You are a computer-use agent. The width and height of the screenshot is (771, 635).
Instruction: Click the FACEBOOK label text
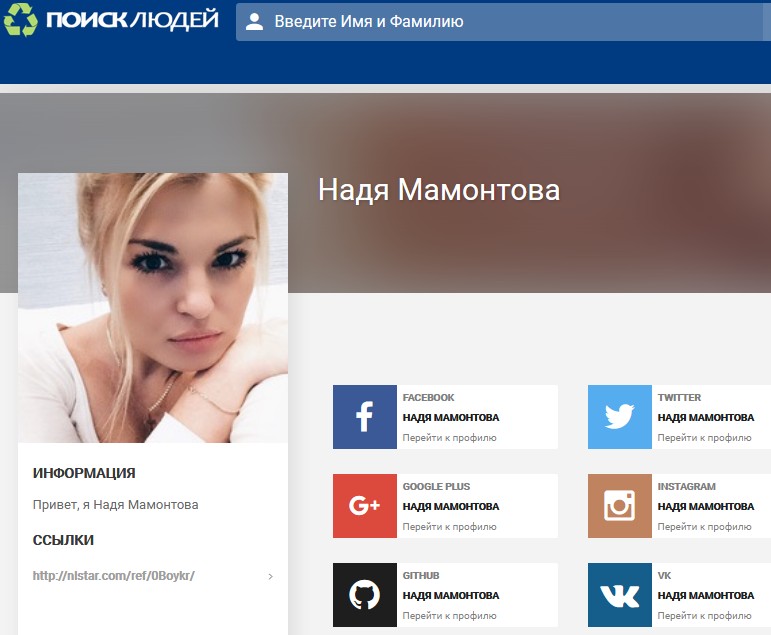[428, 397]
